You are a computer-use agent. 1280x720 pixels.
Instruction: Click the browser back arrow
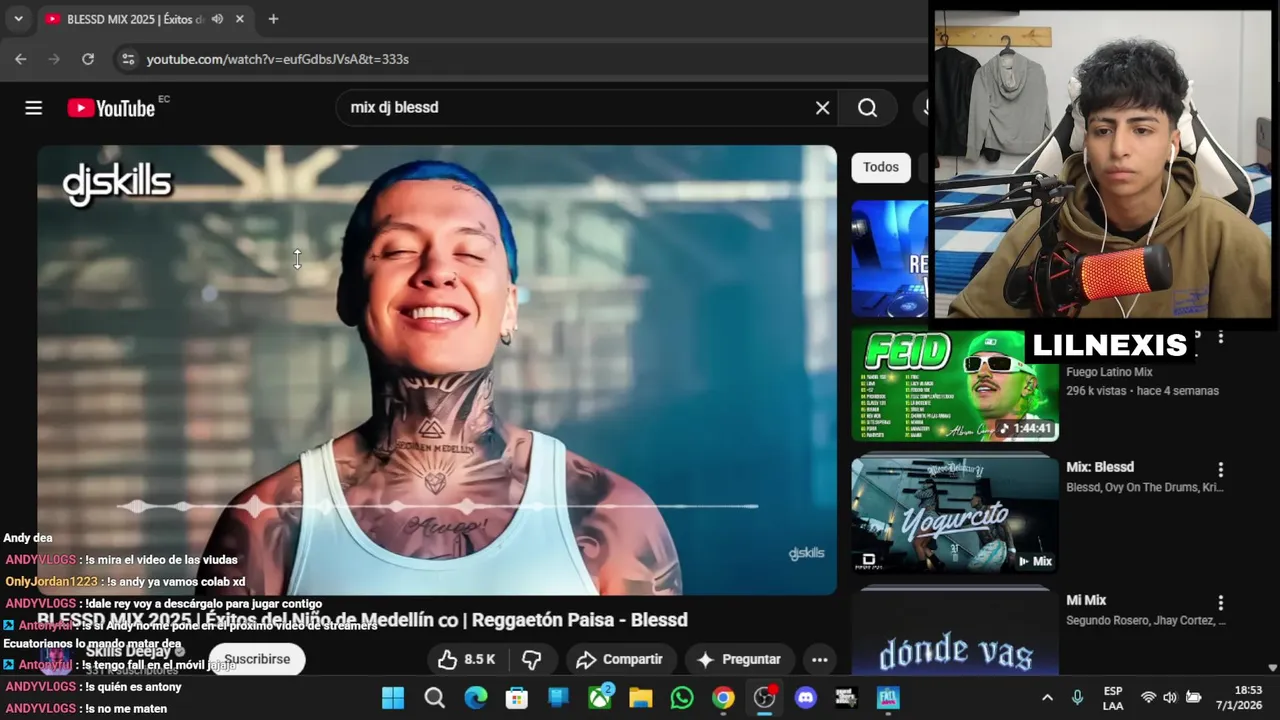point(20,59)
